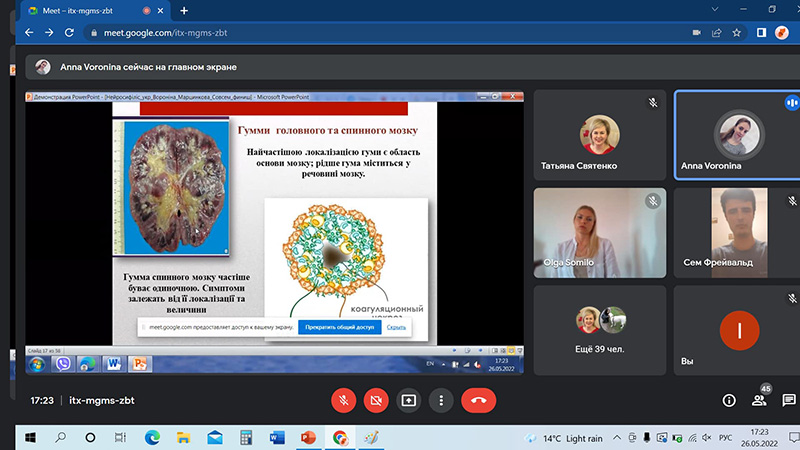Screen dimensions: 800x450
Task: Click the 'Скрыть' link in sharing bar
Action: (396, 327)
